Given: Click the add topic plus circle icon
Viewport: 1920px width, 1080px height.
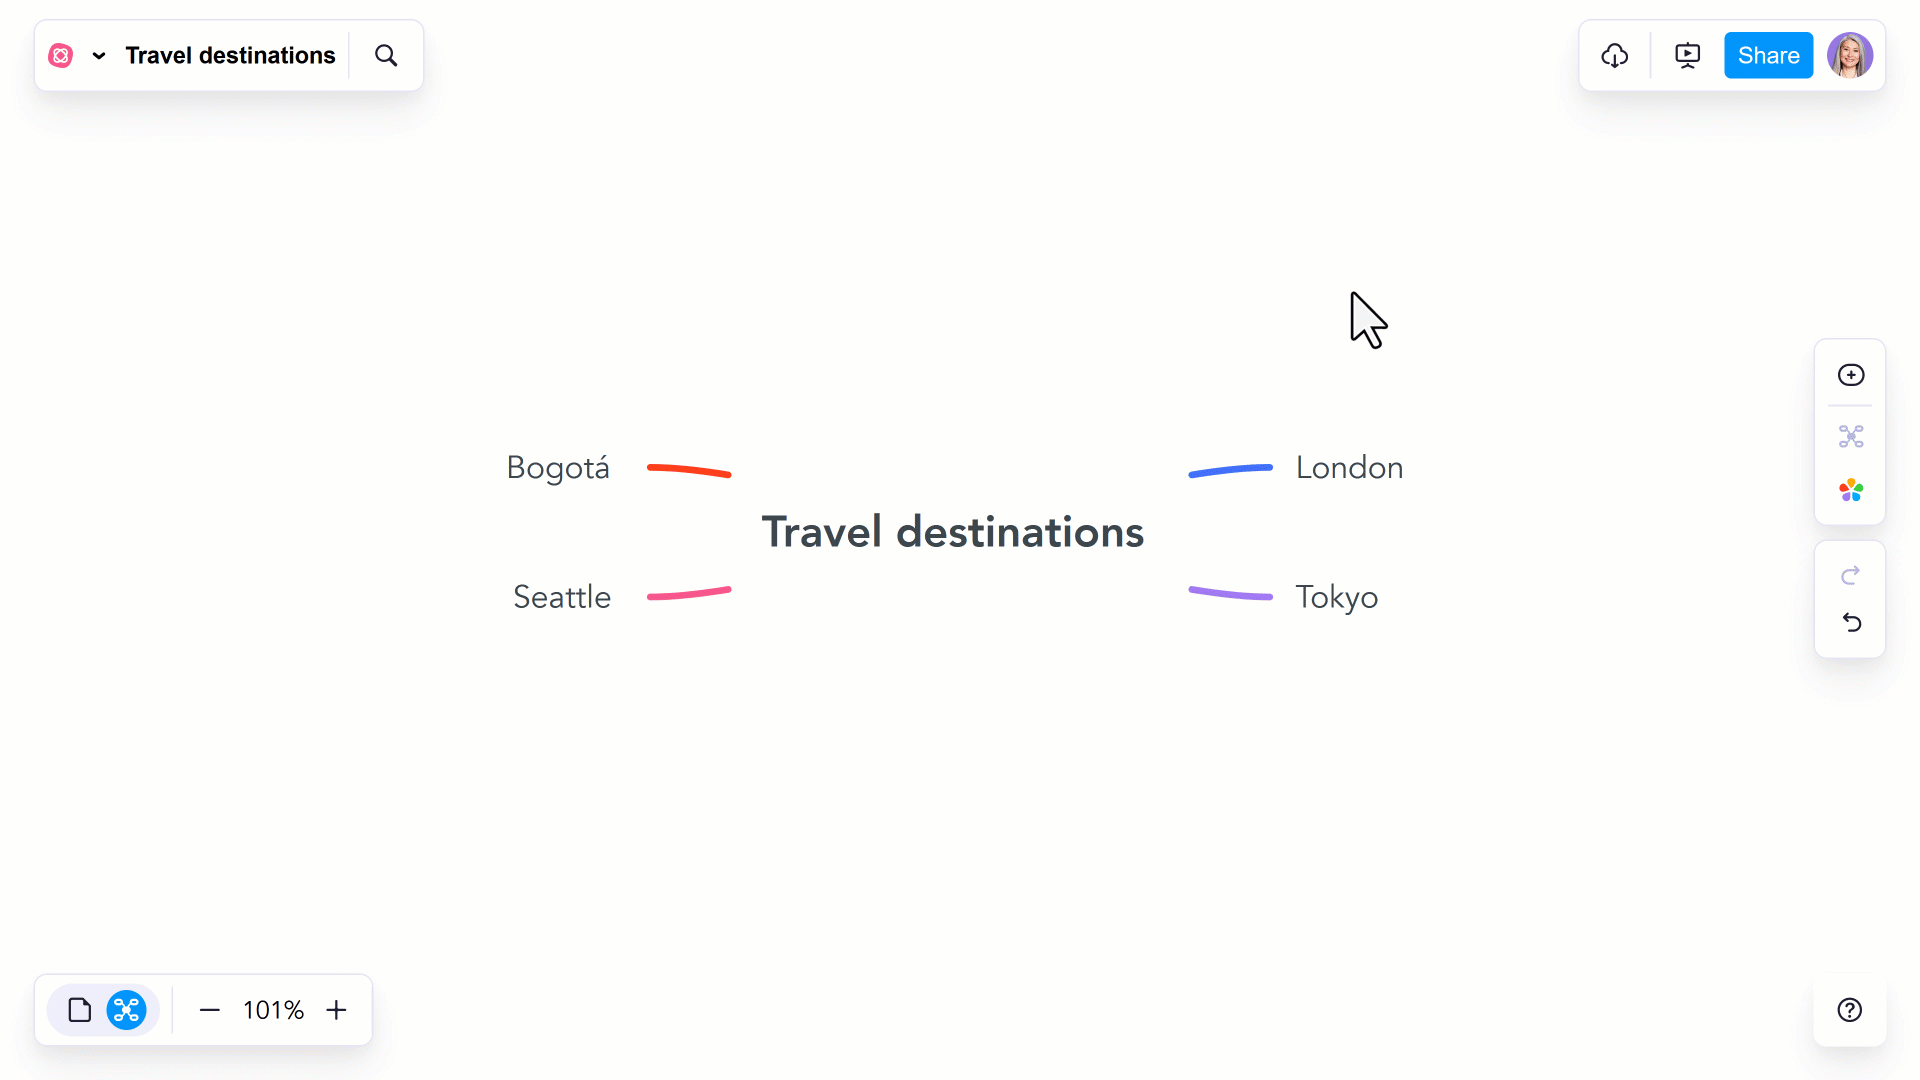Looking at the screenshot, I should [x=1851, y=375].
